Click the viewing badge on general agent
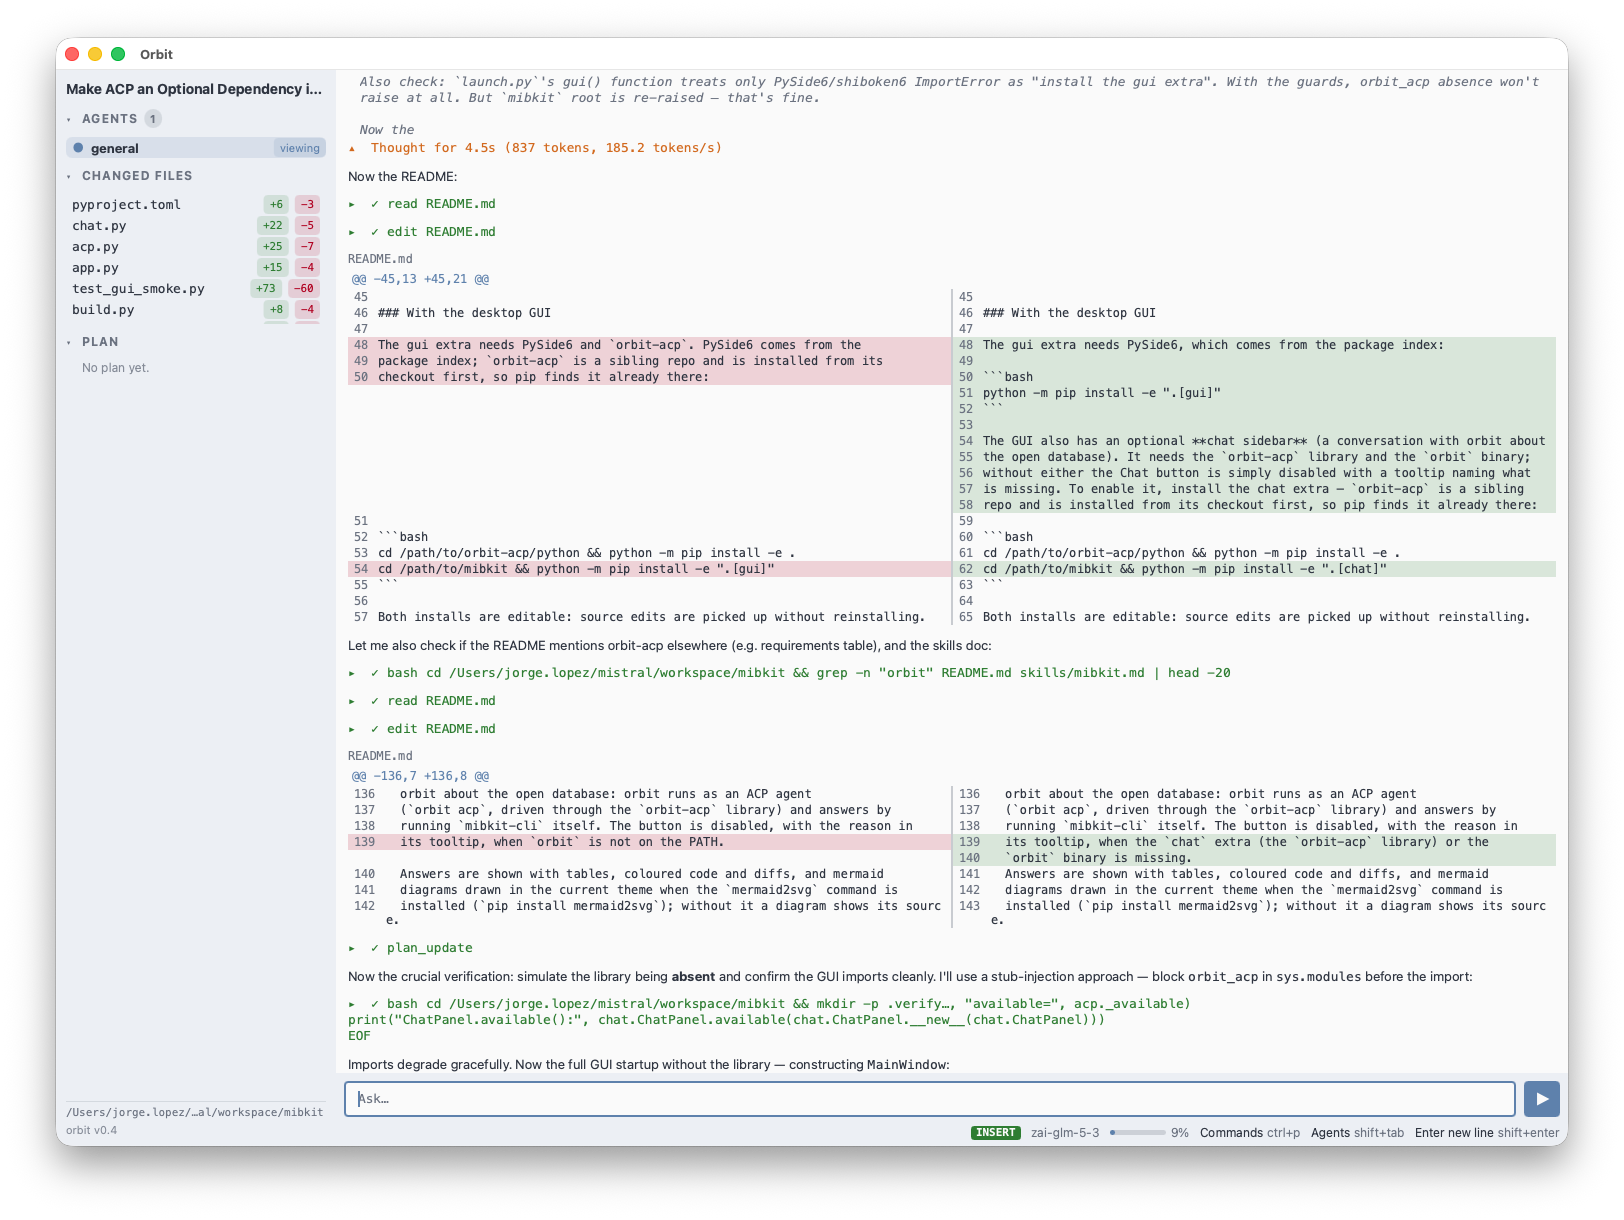 300,148
